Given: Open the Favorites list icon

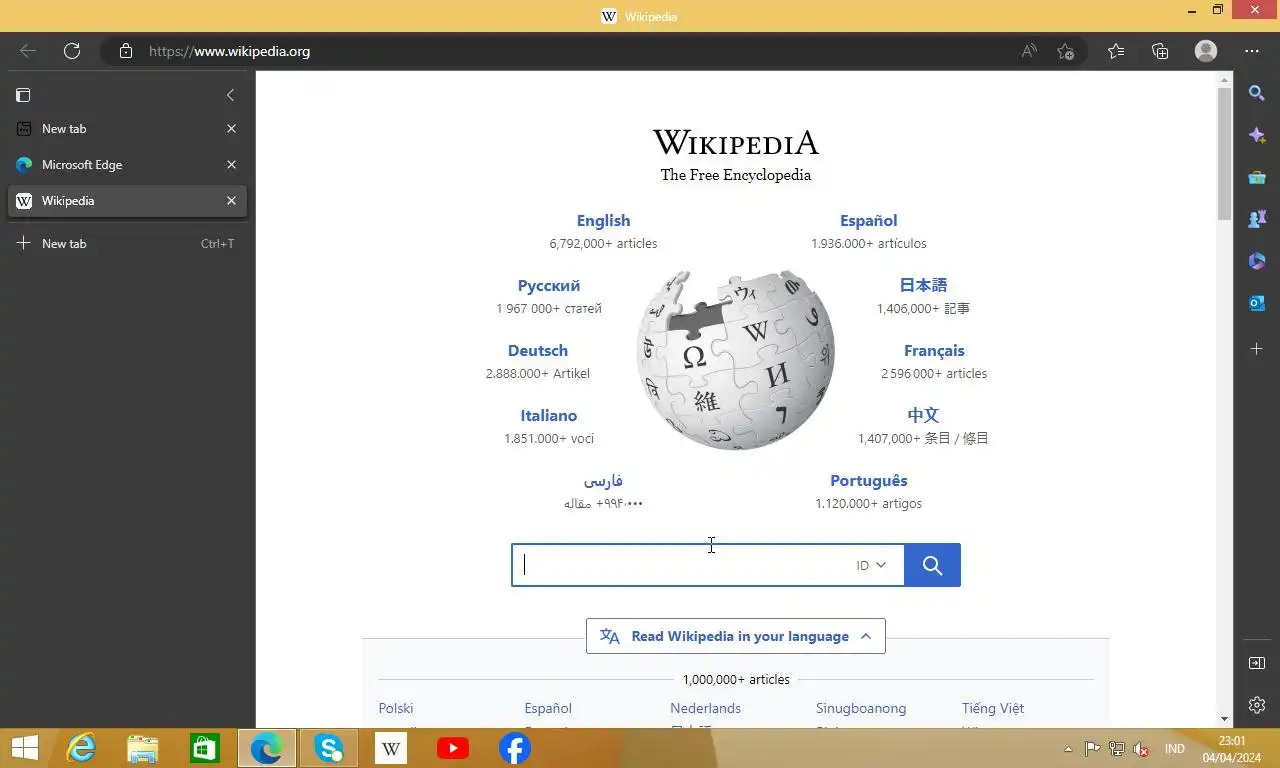Looking at the screenshot, I should click(x=1116, y=51).
